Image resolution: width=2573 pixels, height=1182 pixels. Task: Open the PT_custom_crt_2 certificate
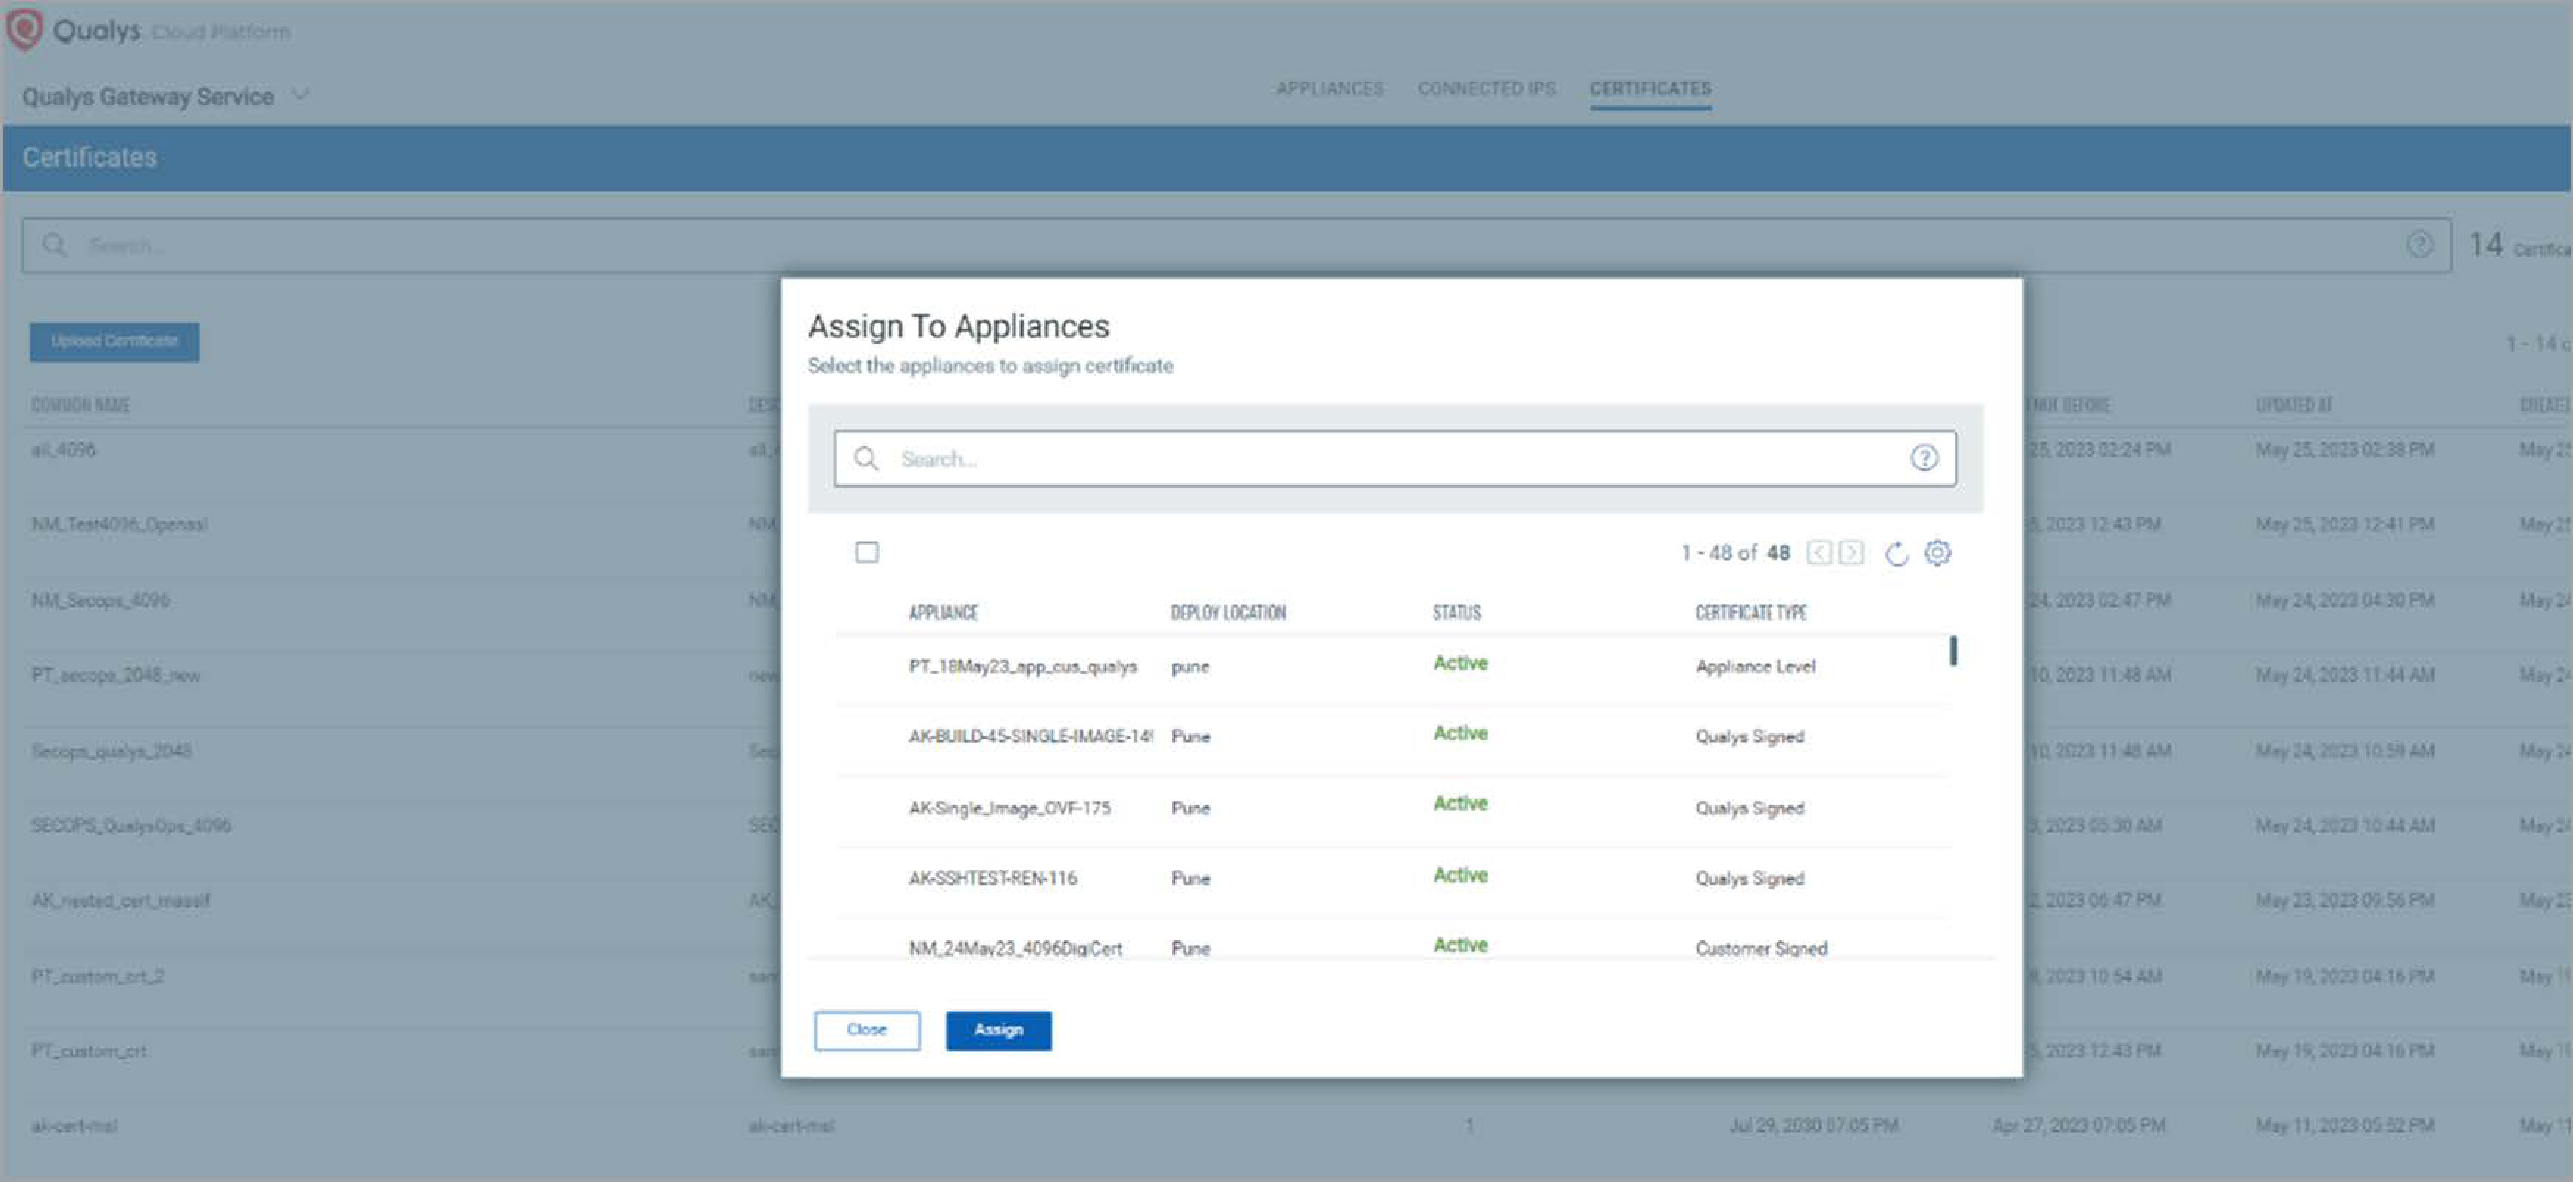coord(97,976)
